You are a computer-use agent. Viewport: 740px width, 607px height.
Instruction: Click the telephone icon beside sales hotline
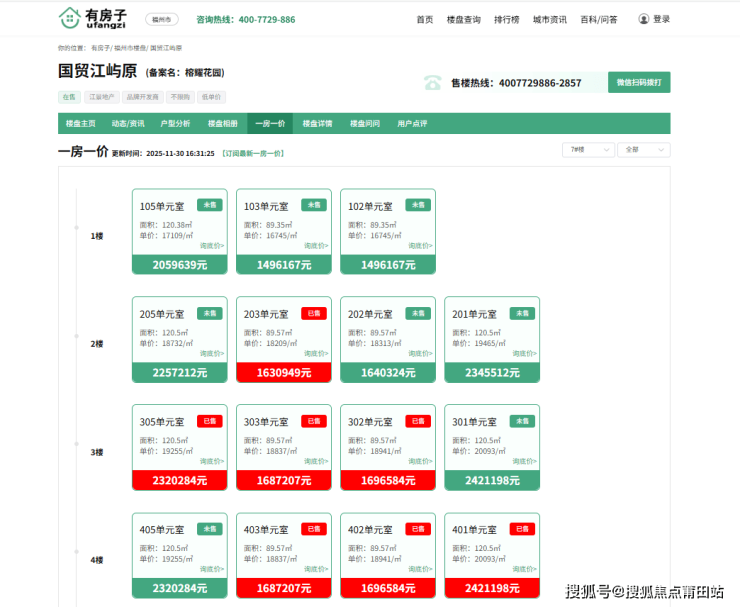click(432, 83)
